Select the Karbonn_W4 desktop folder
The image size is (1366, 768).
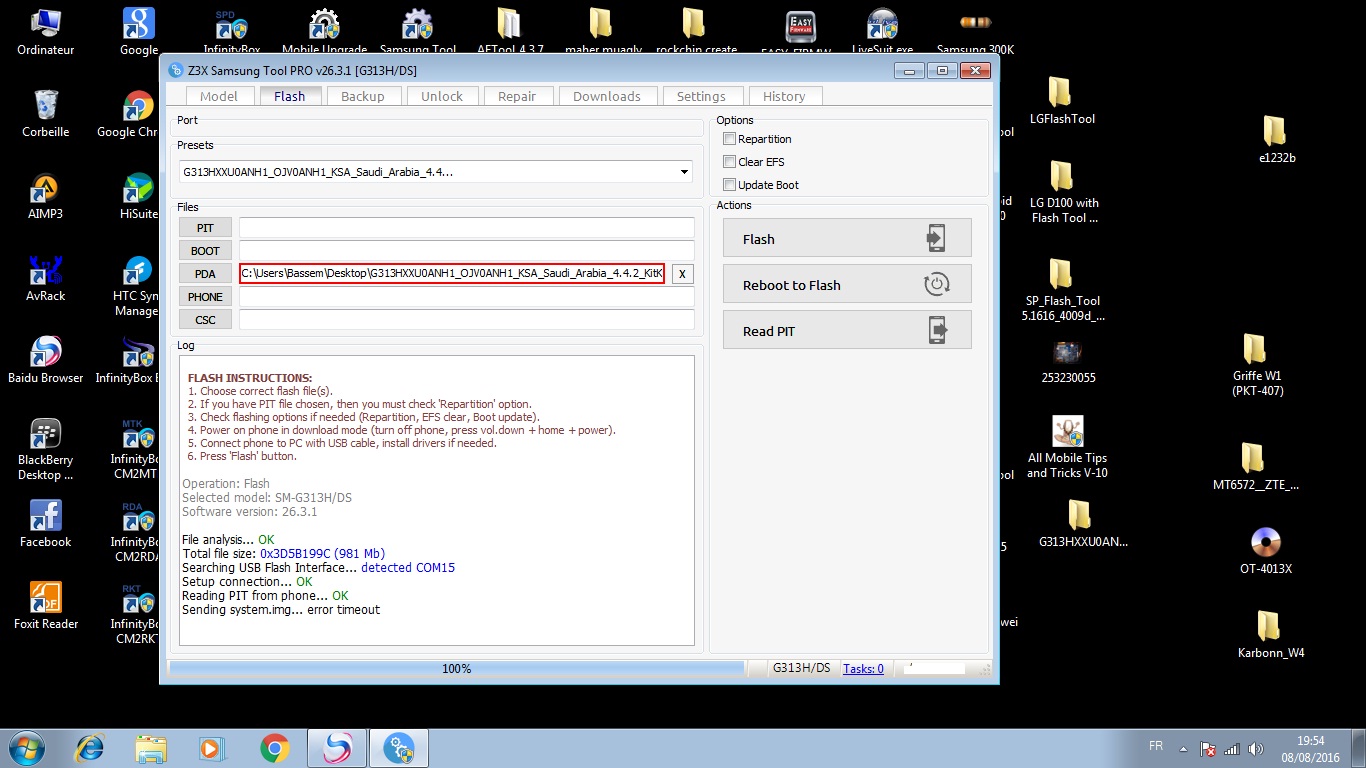(x=1270, y=634)
